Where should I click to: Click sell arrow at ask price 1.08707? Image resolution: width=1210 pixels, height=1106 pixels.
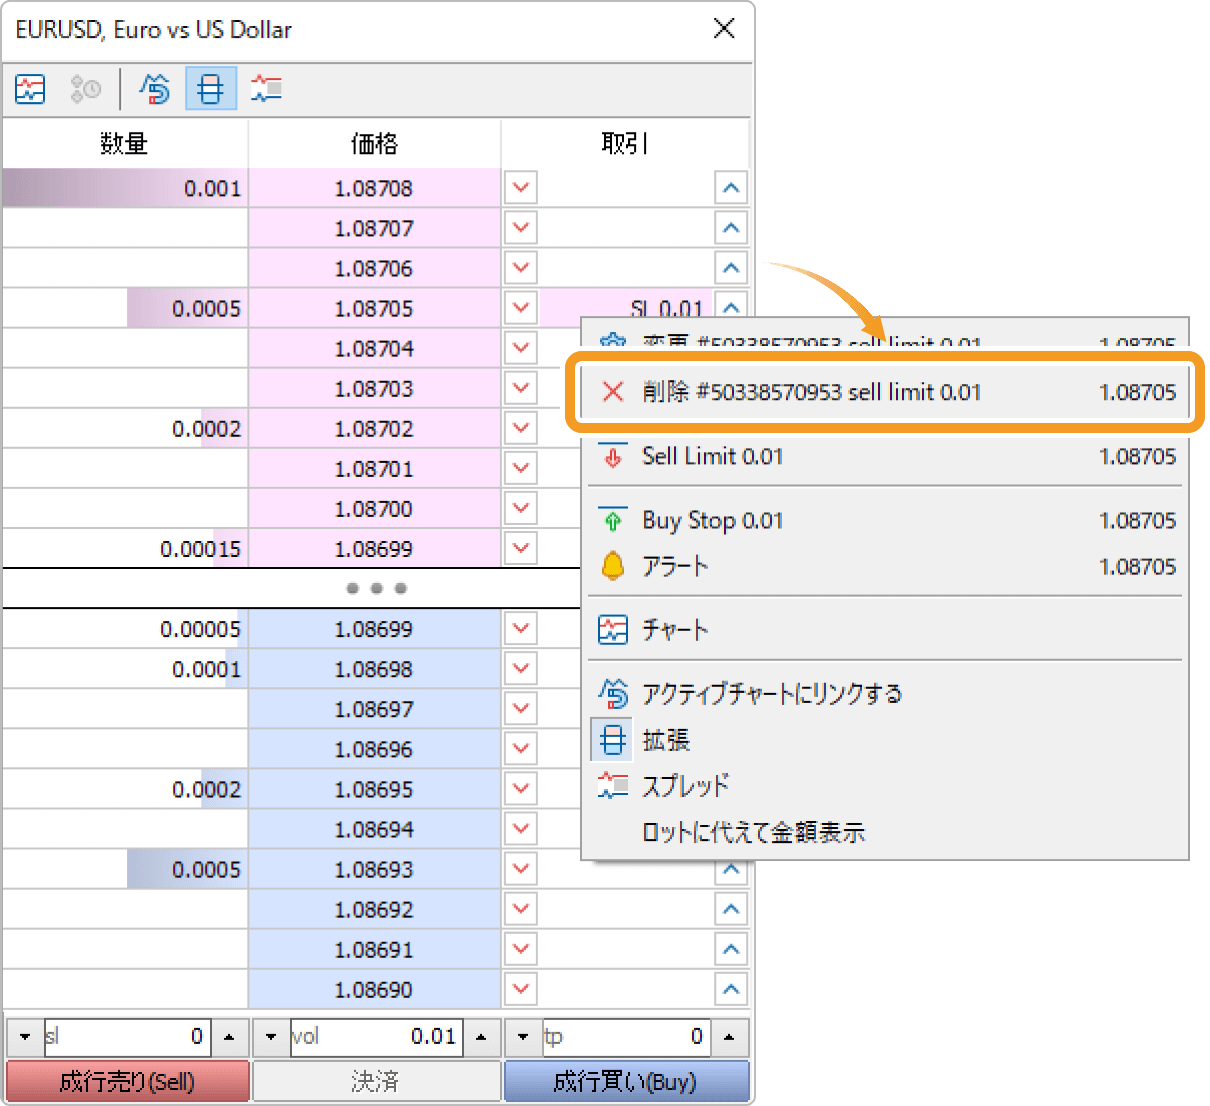pyautogui.click(x=521, y=228)
